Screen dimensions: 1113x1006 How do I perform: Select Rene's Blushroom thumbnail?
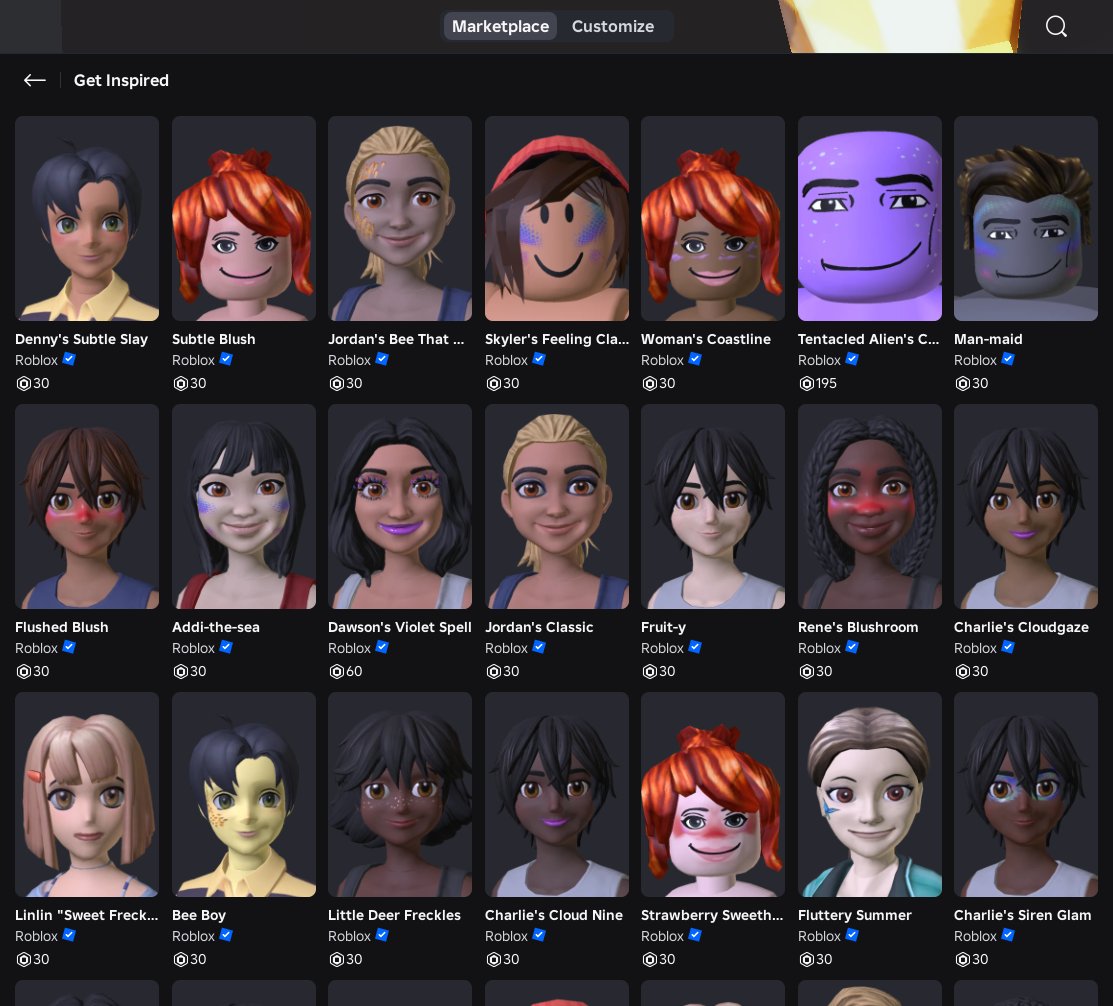tap(870, 506)
